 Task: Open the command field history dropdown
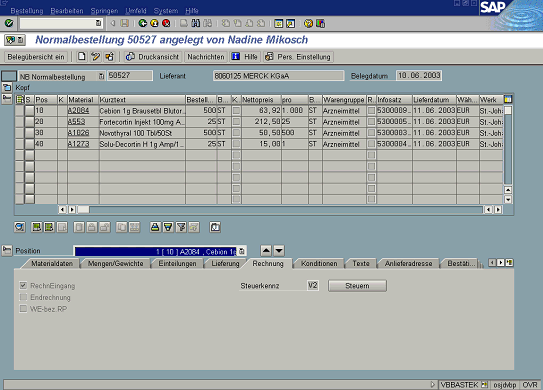(x=98, y=23)
